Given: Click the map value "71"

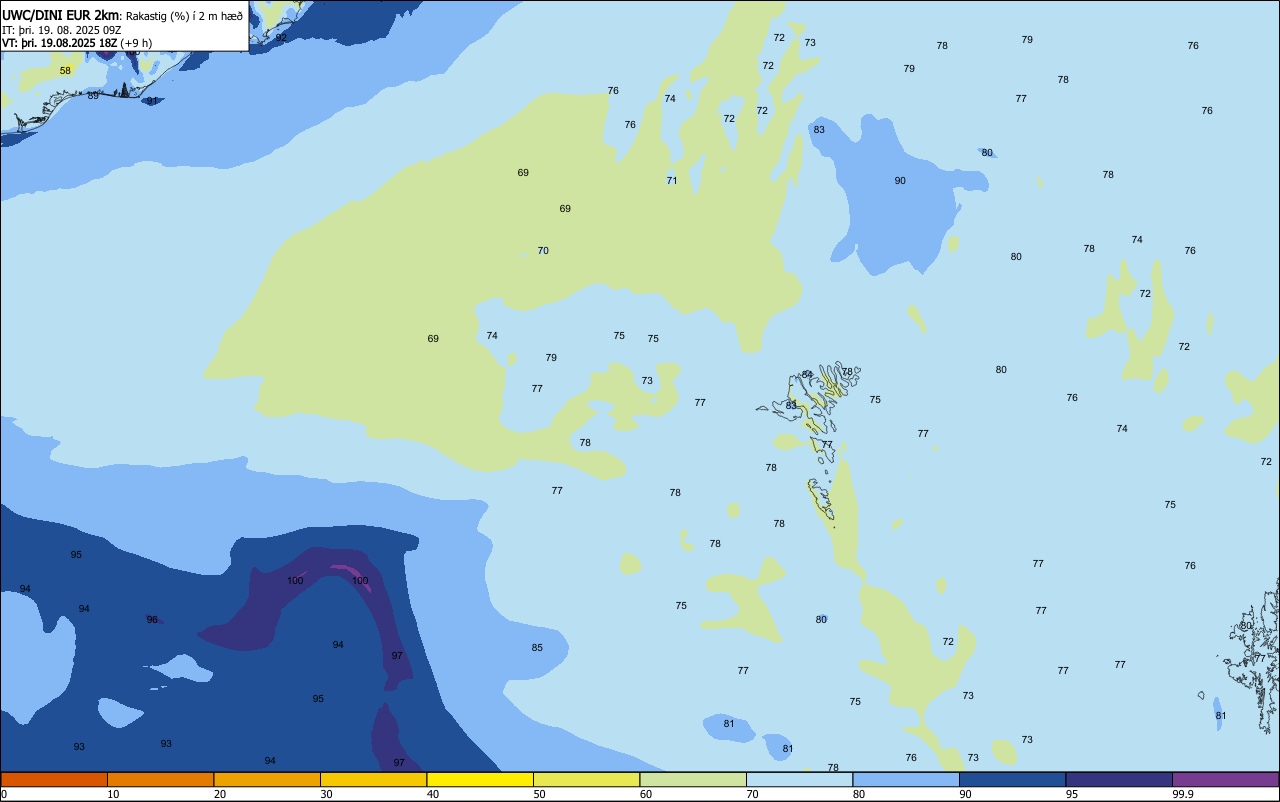Looking at the screenshot, I should (672, 181).
